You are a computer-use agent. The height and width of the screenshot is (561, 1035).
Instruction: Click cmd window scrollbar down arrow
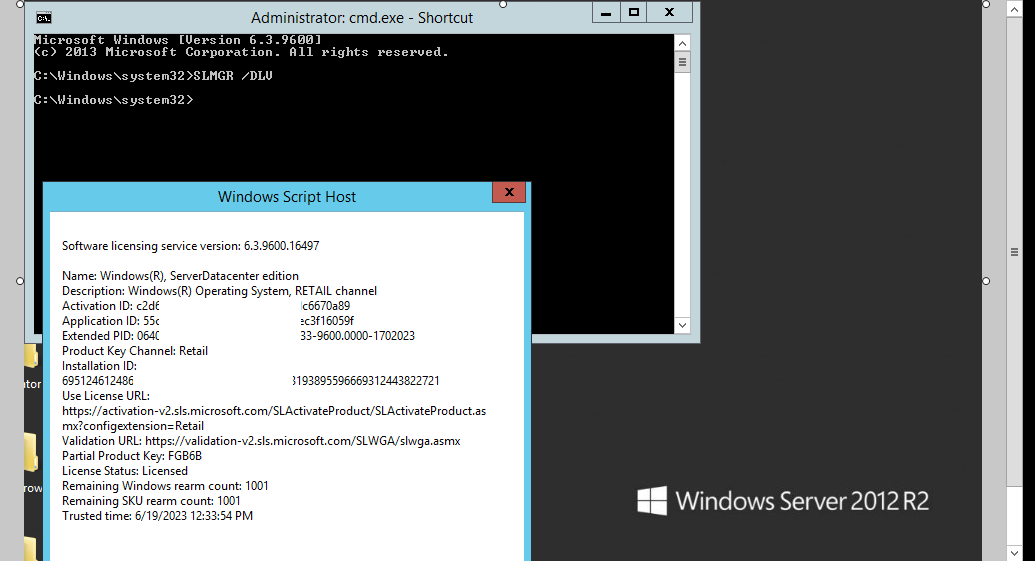pos(683,325)
